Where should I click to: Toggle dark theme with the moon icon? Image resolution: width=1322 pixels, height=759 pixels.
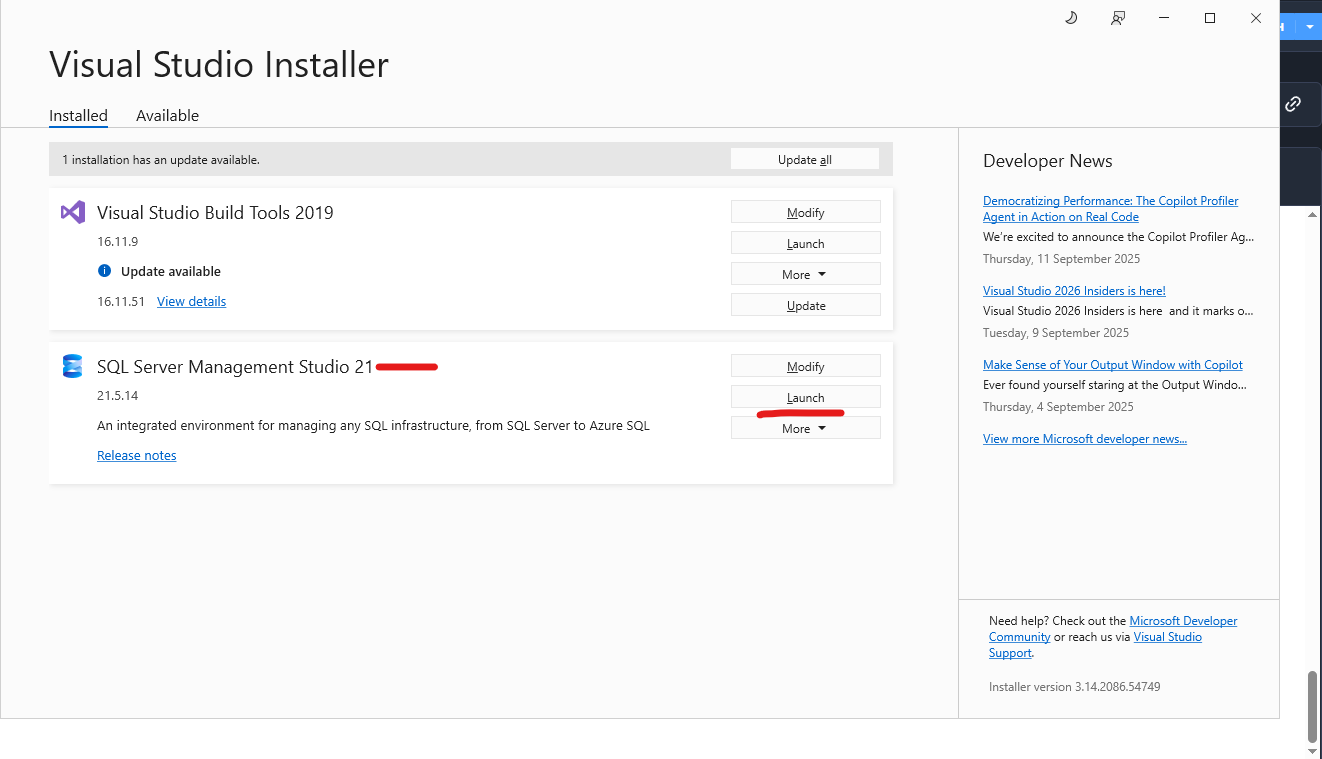pyautogui.click(x=1071, y=18)
